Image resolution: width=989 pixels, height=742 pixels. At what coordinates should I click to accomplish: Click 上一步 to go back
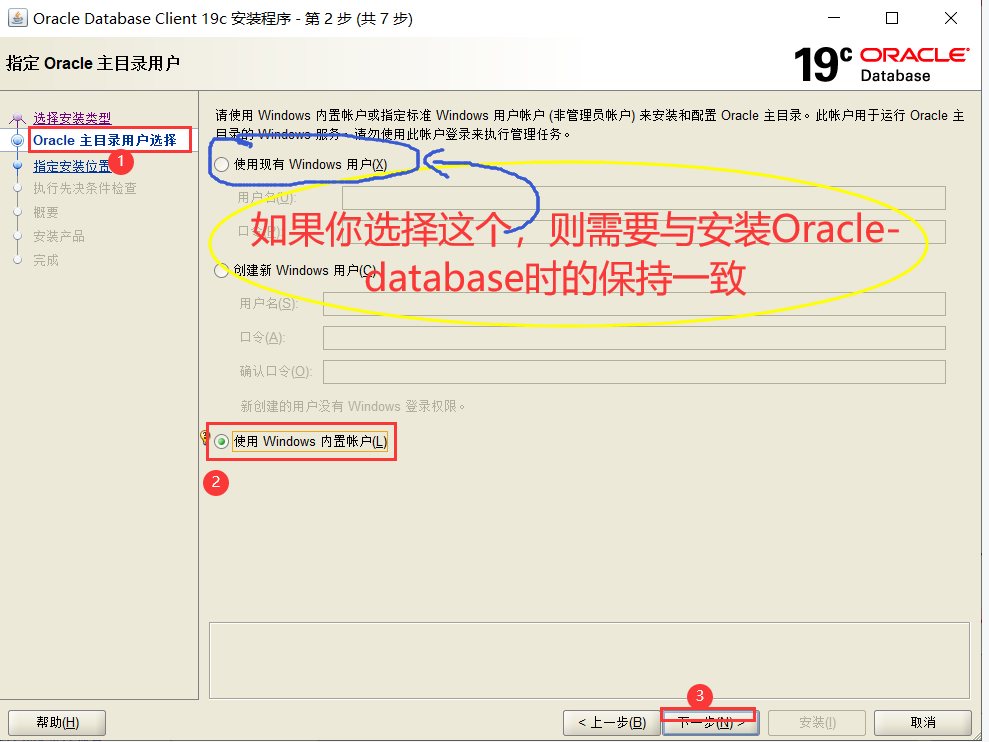pos(611,722)
